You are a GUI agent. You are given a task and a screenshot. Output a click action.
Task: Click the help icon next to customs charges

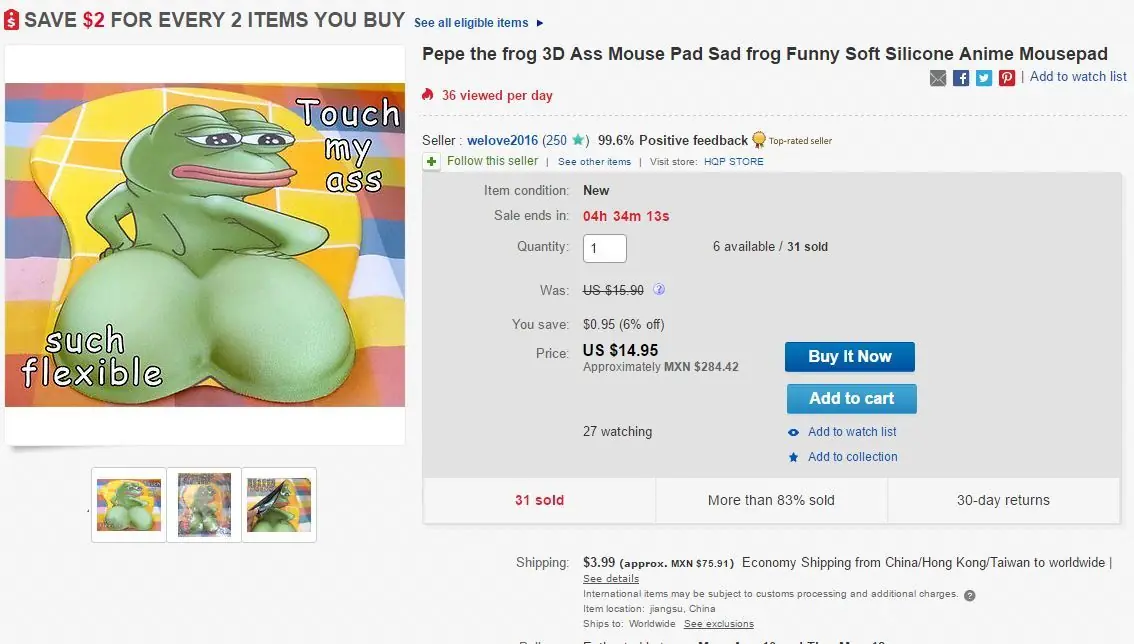click(x=969, y=595)
